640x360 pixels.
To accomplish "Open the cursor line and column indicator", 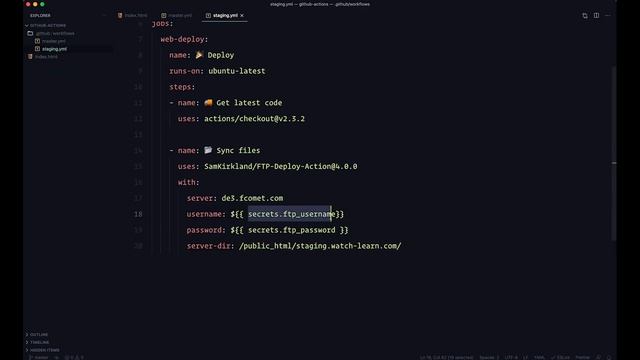I will coord(447,358).
